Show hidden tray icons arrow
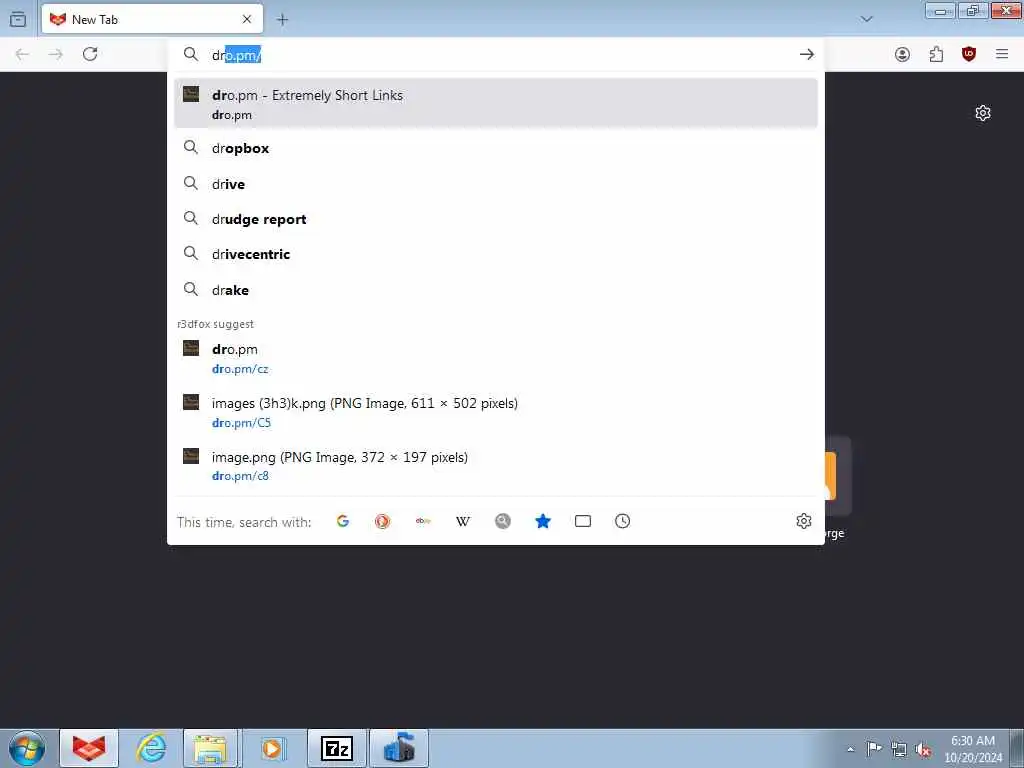 click(x=850, y=749)
